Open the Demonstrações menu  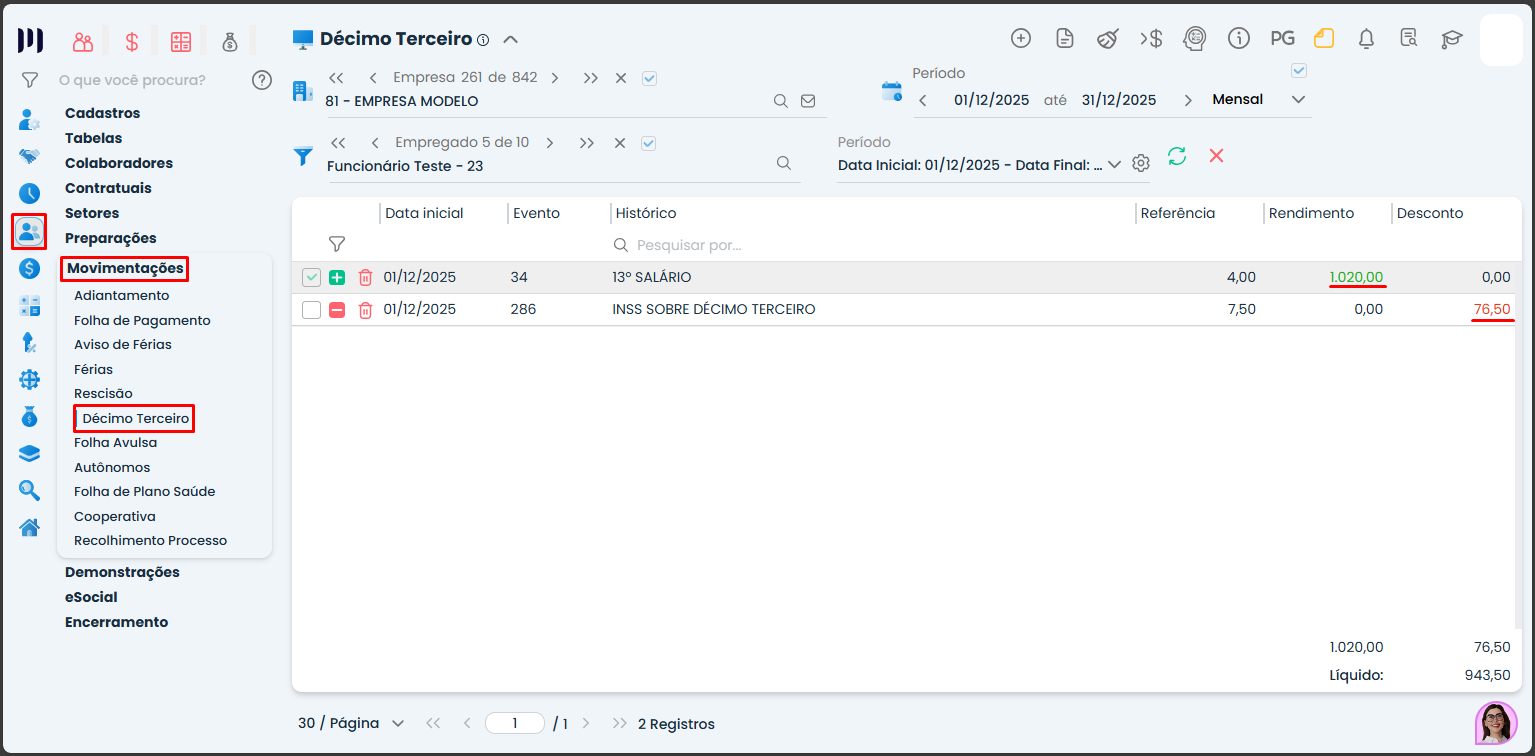(122, 572)
